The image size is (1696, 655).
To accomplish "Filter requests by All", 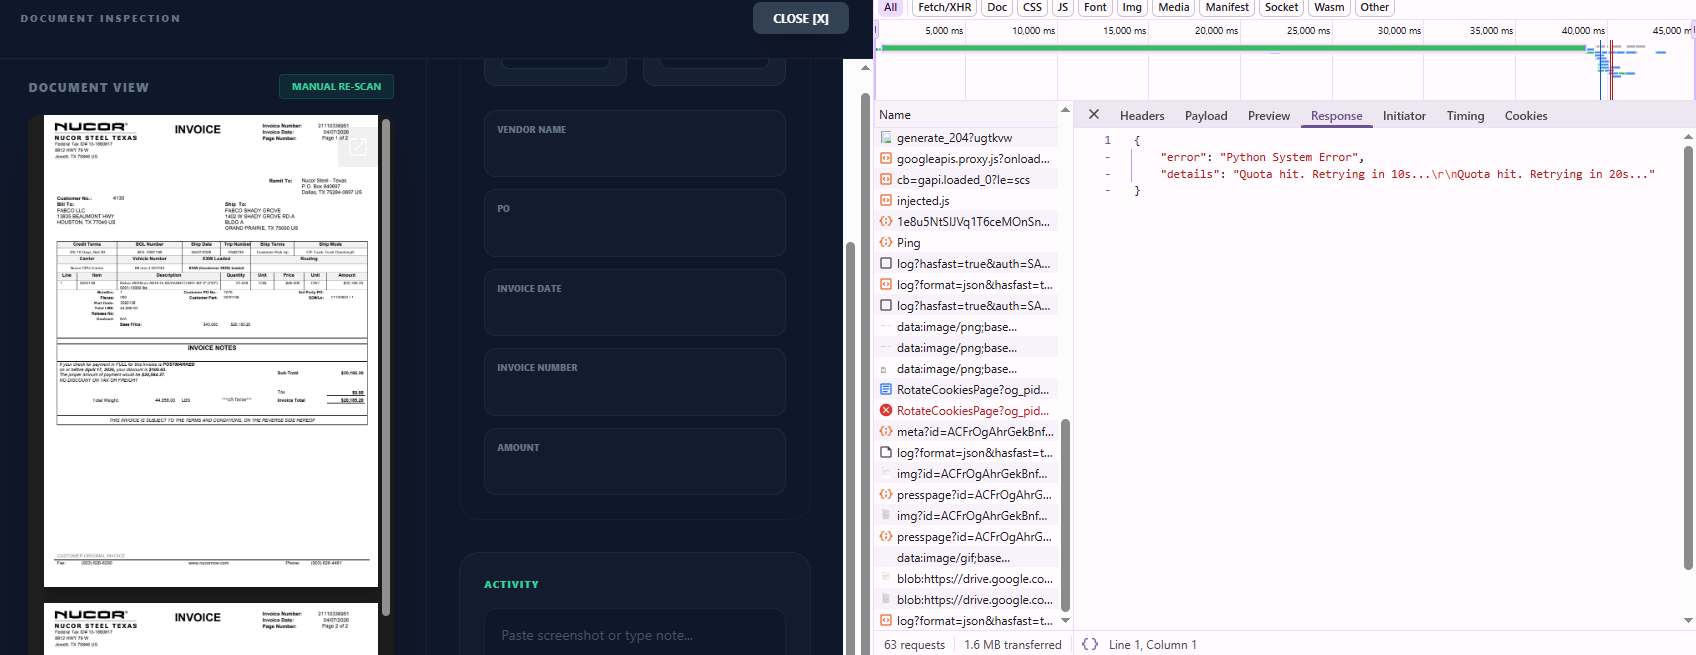I will 890,7.
